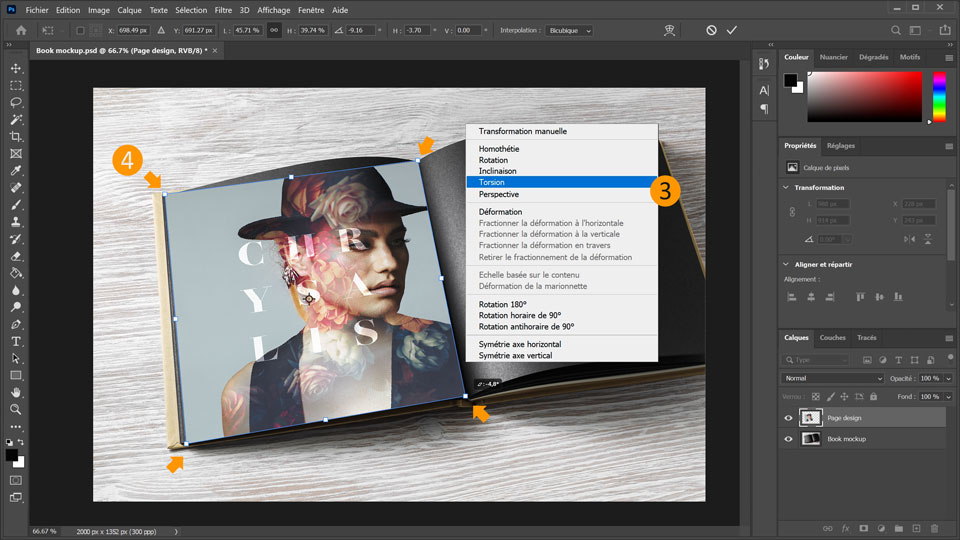Cancel the transformation in options bar
The height and width of the screenshot is (540, 960).
click(x=711, y=30)
